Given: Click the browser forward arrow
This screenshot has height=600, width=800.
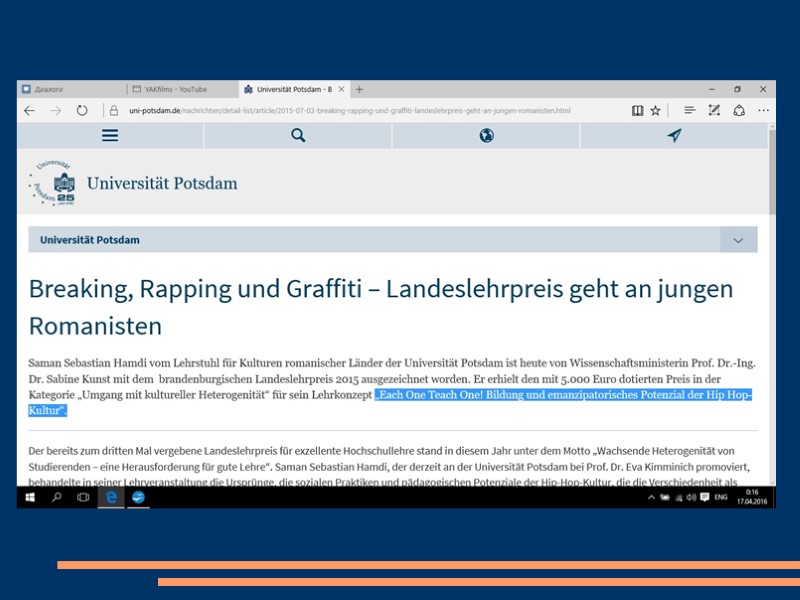Looking at the screenshot, I should tap(56, 110).
